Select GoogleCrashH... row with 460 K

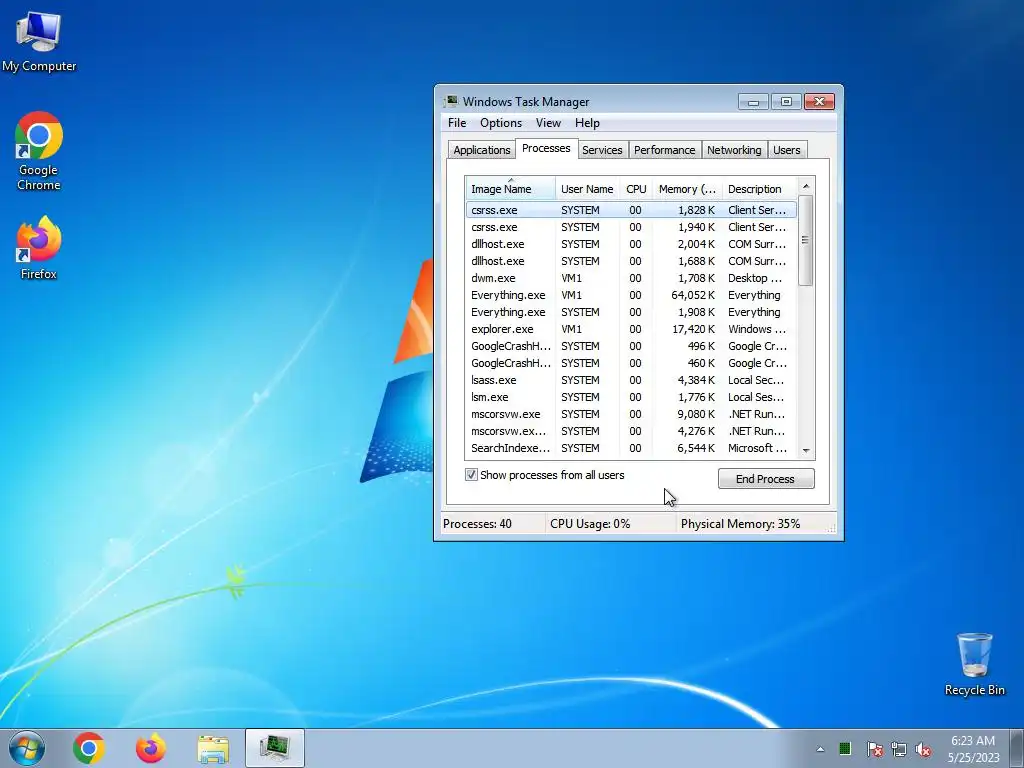(x=631, y=362)
